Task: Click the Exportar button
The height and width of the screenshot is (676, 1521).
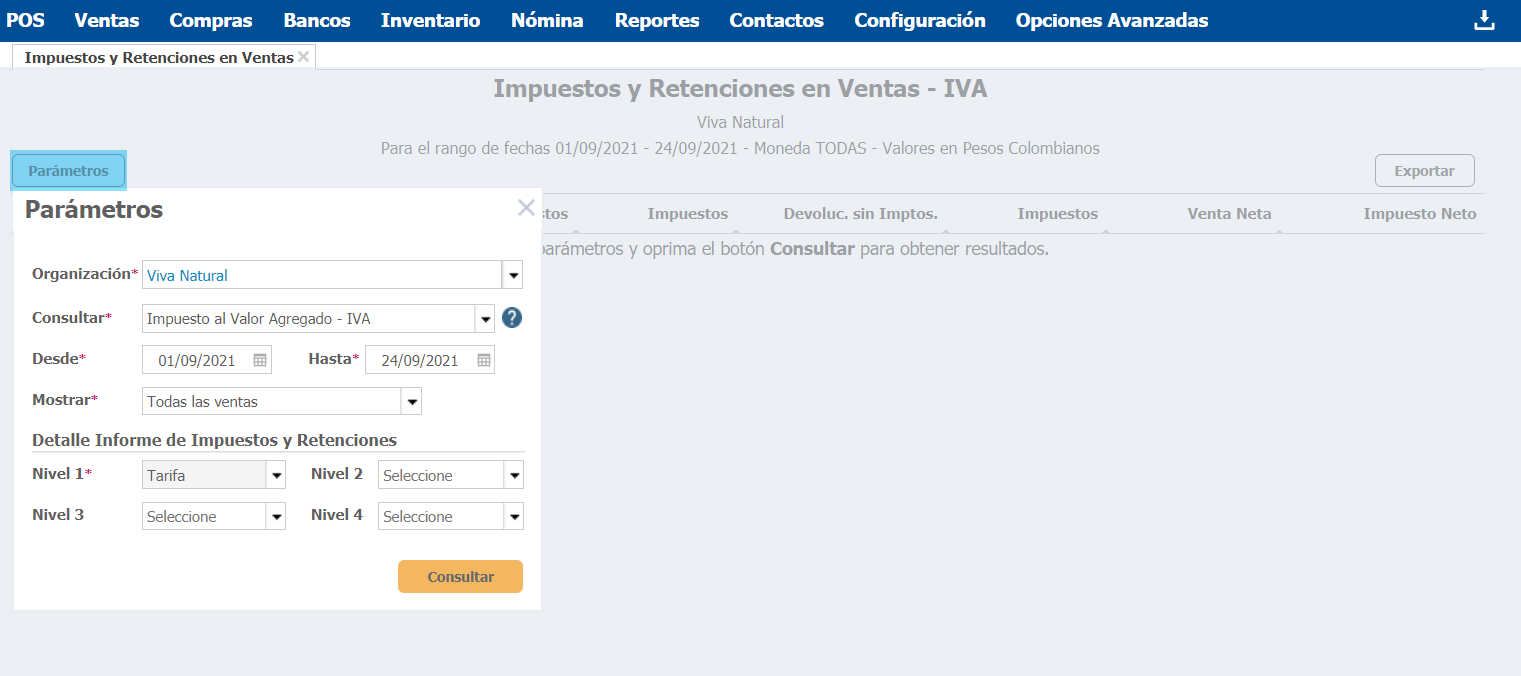Action: [1424, 171]
